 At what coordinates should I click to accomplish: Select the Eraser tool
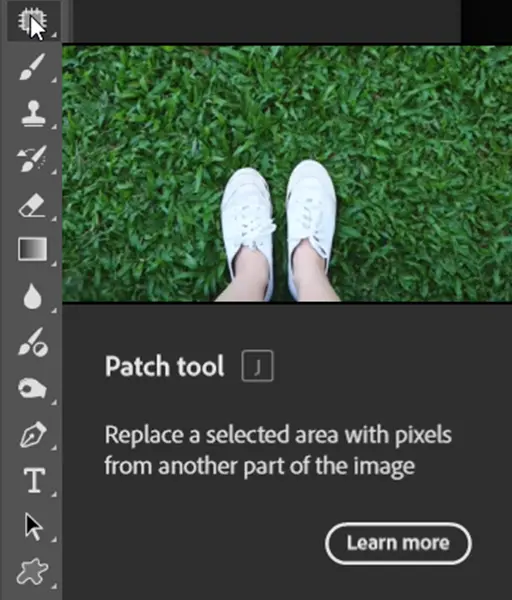(32, 205)
